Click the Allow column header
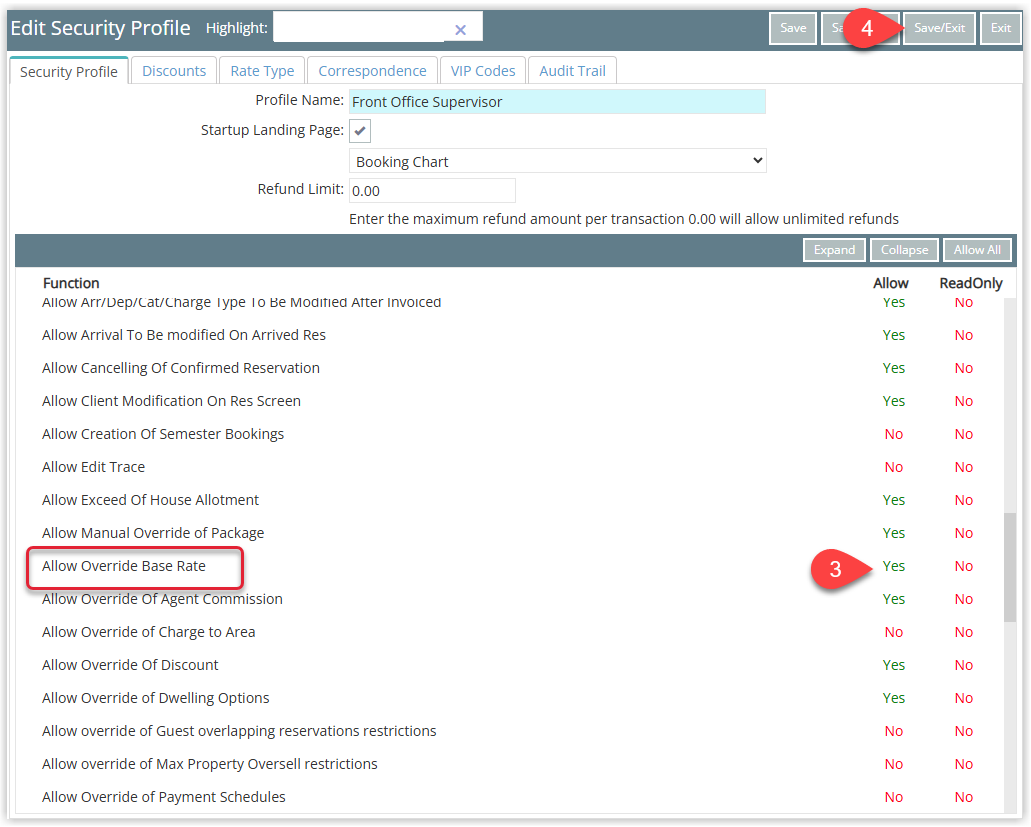The width and height of the screenshot is (1031, 827). [891, 283]
